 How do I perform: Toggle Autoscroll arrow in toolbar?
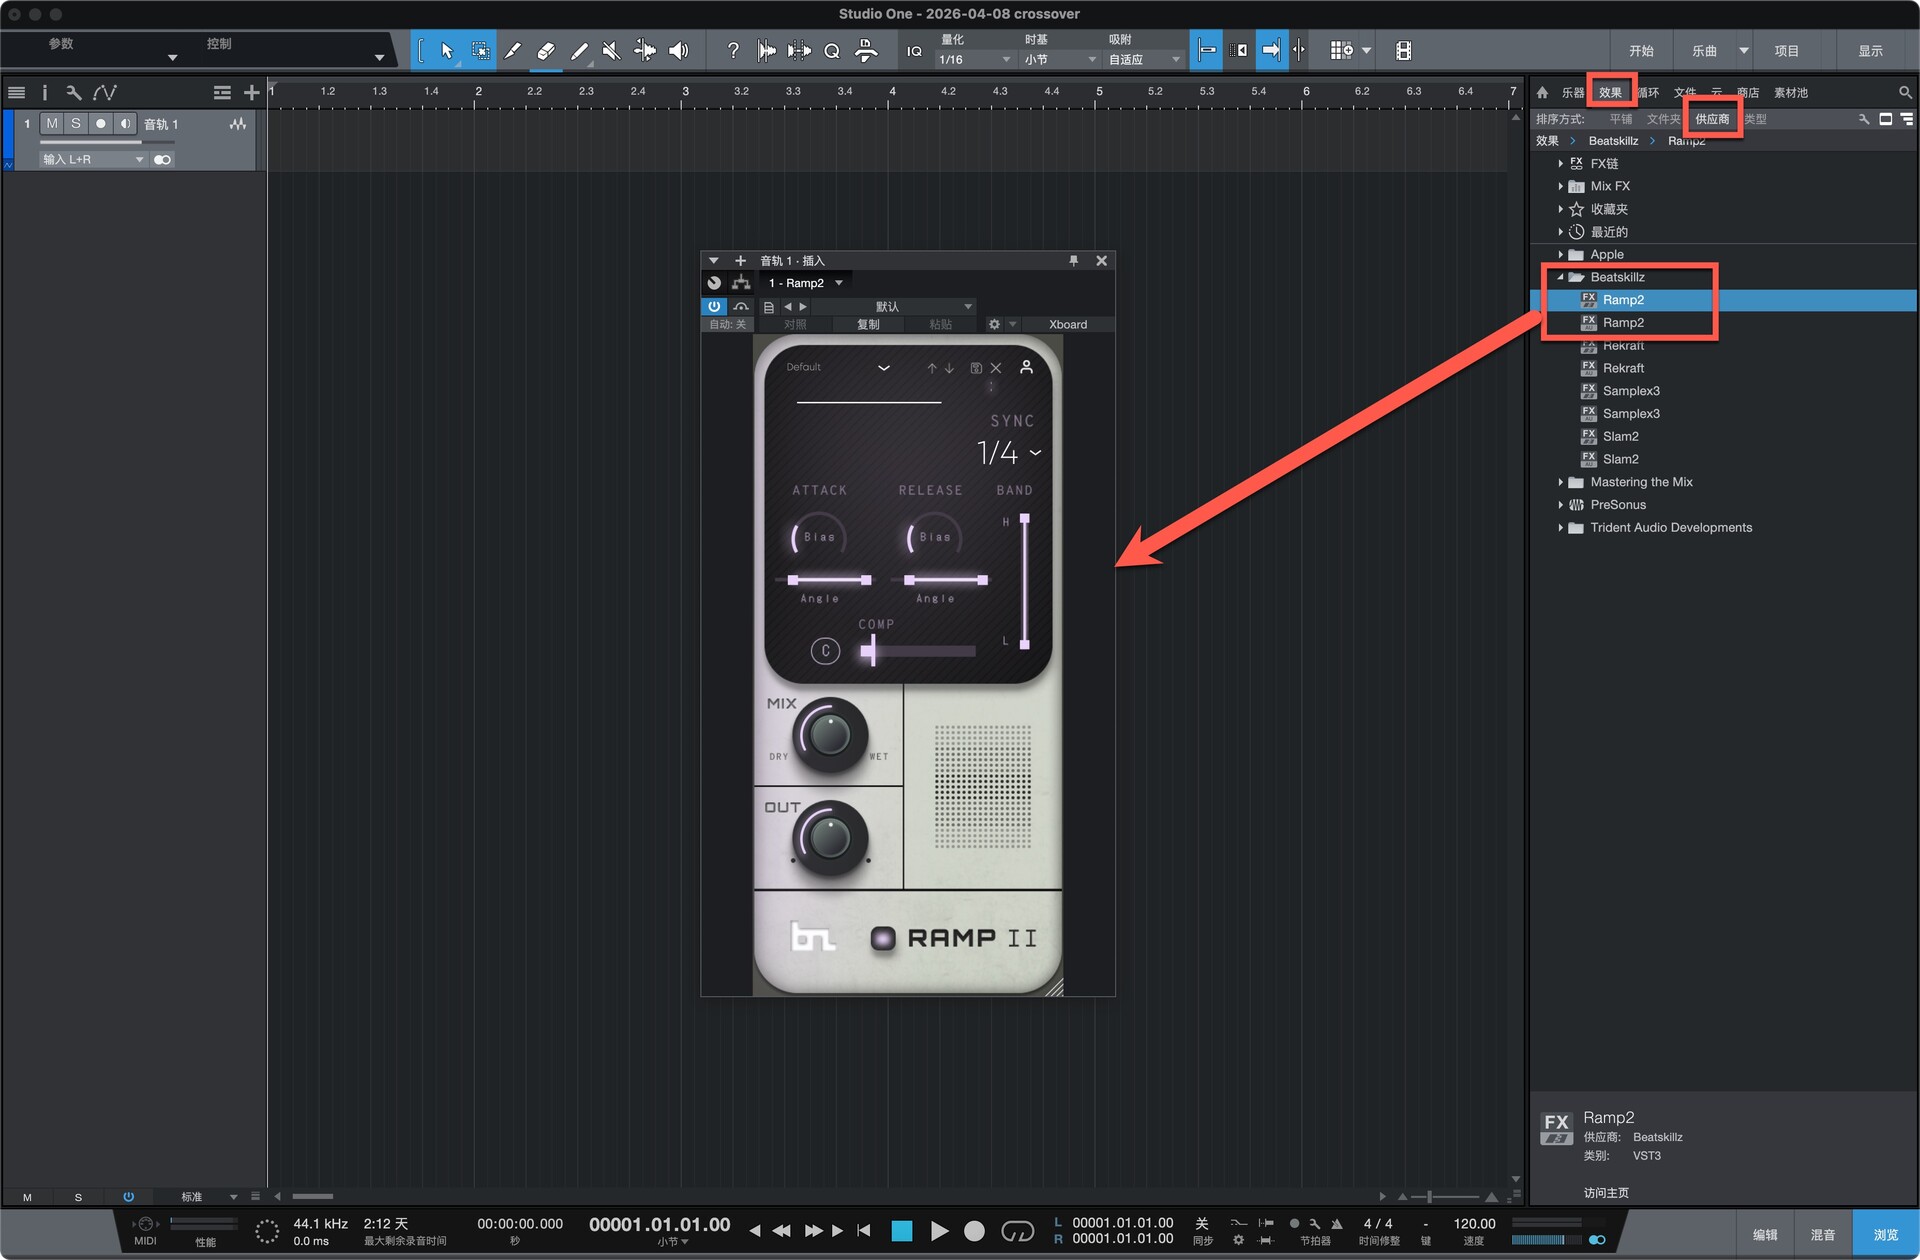tap(1271, 51)
